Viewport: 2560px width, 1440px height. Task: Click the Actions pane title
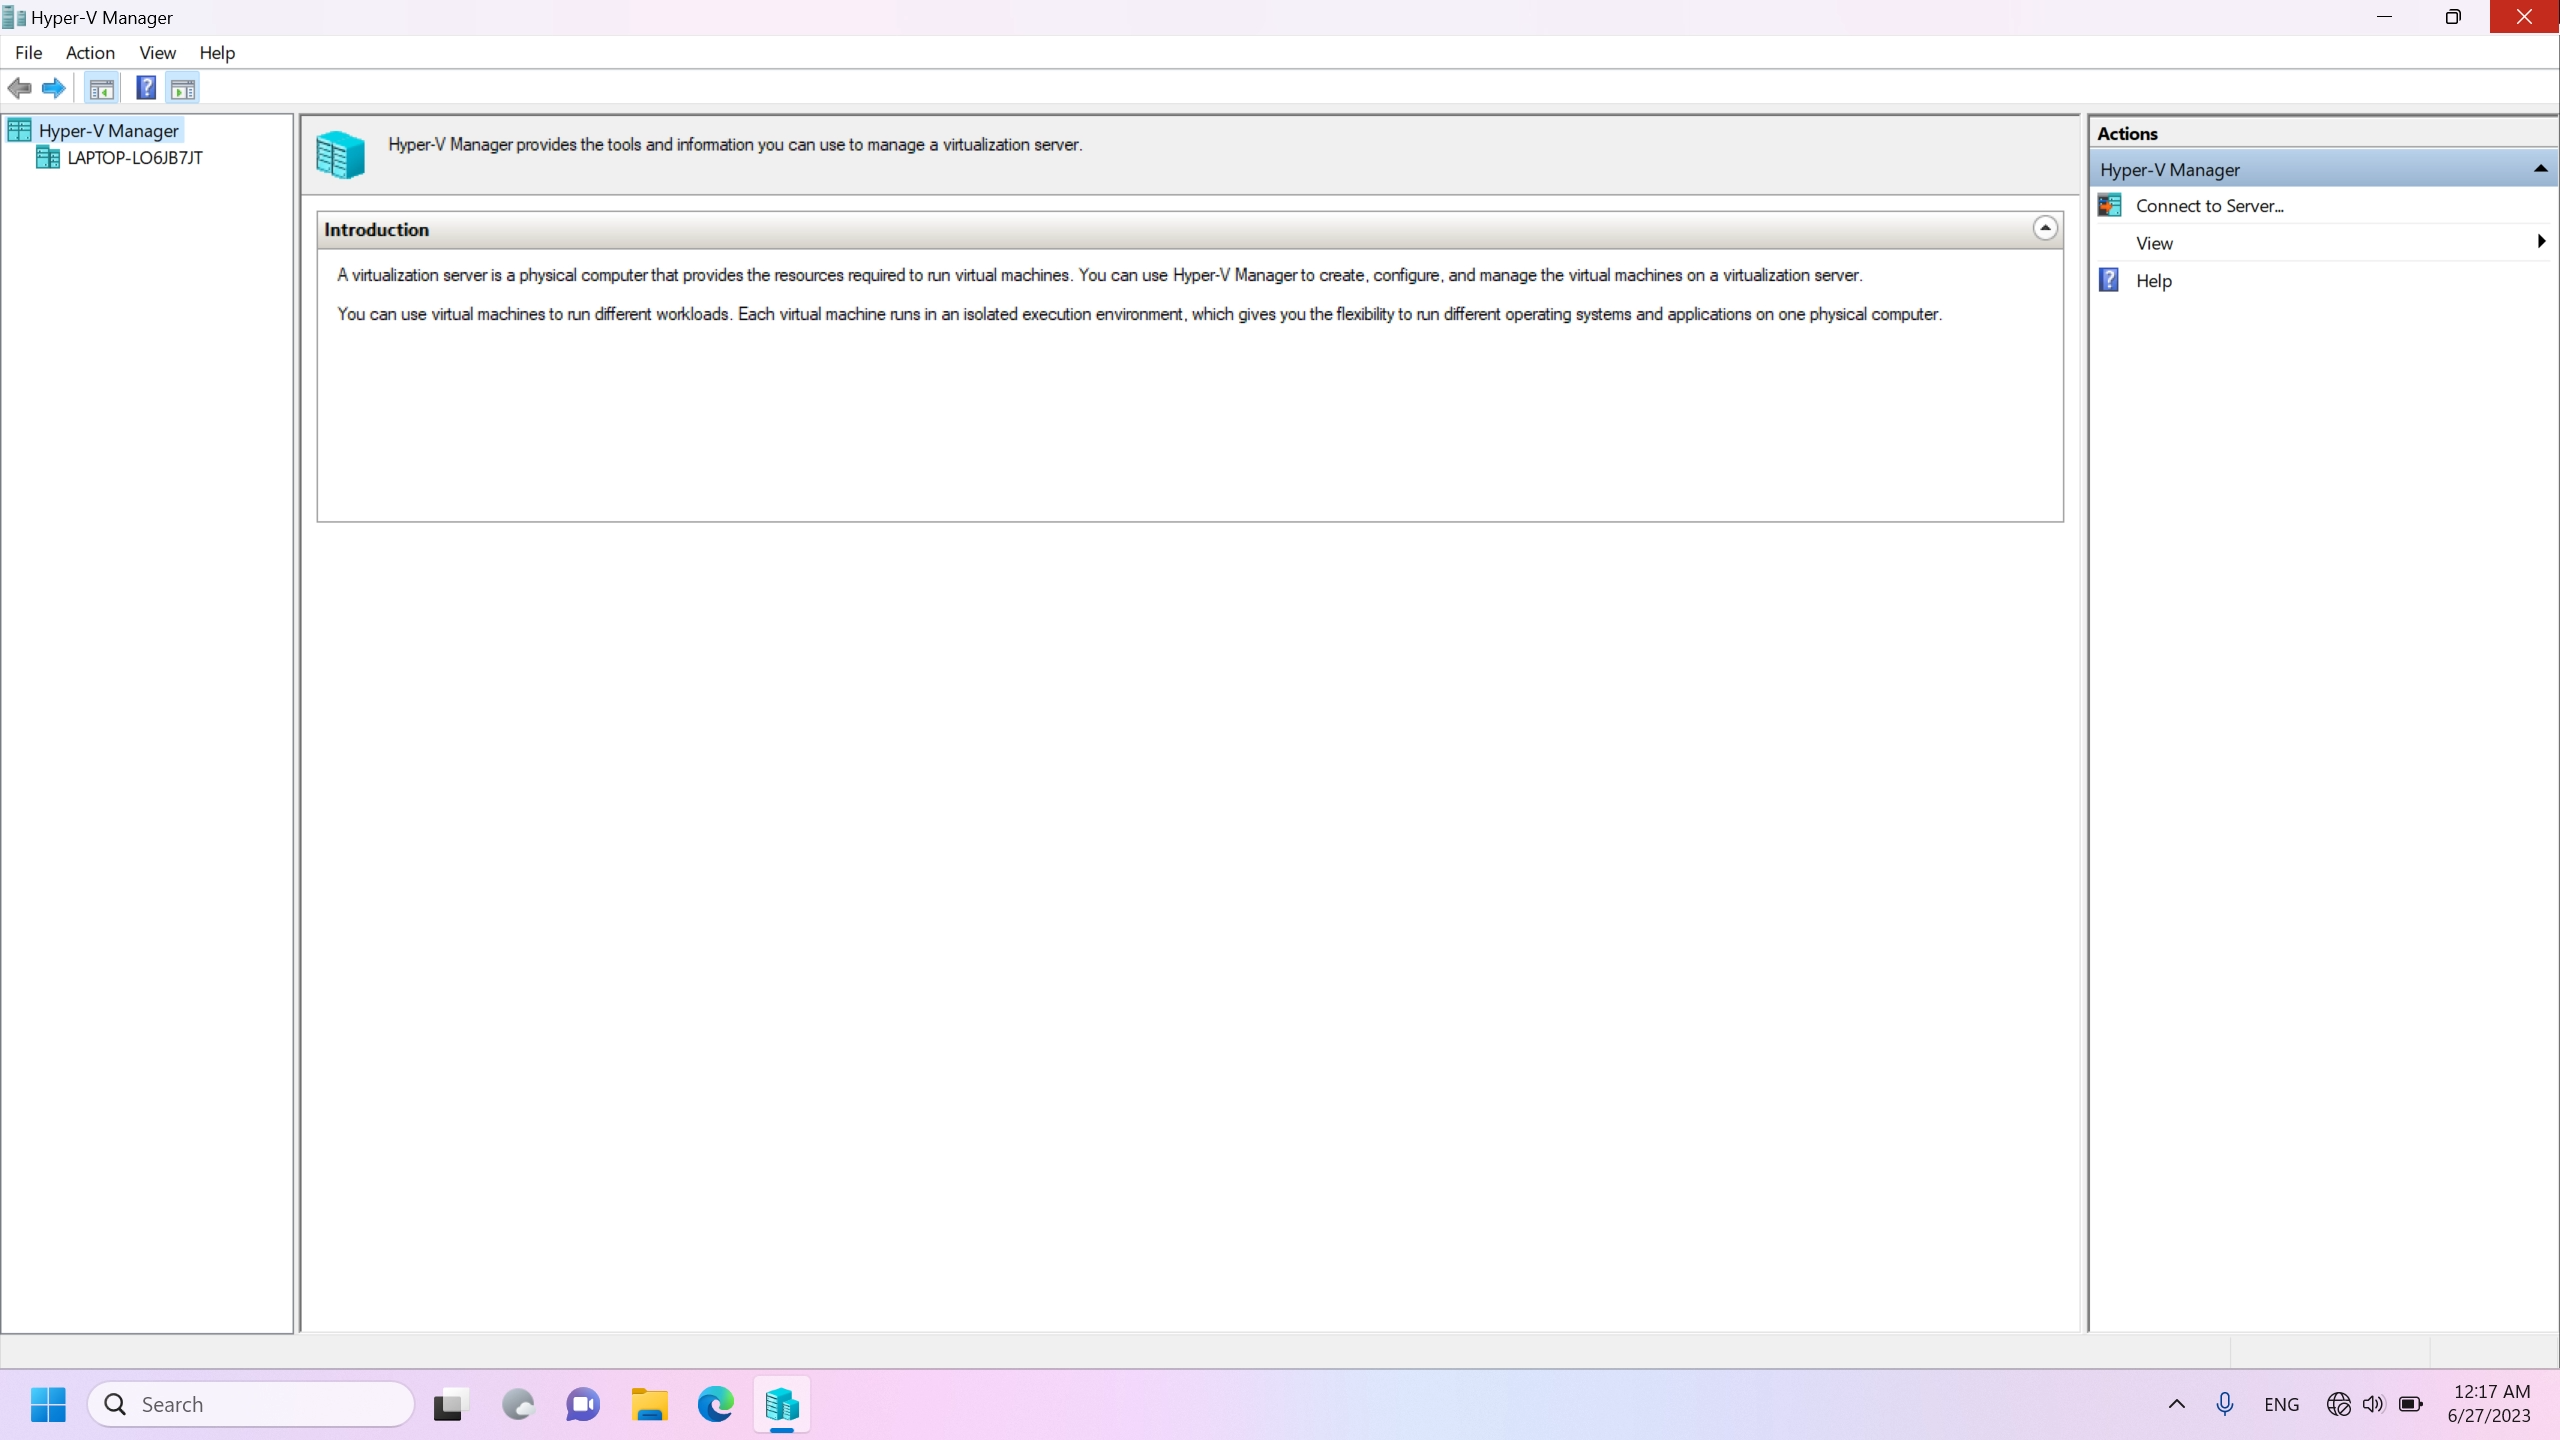[2127, 133]
